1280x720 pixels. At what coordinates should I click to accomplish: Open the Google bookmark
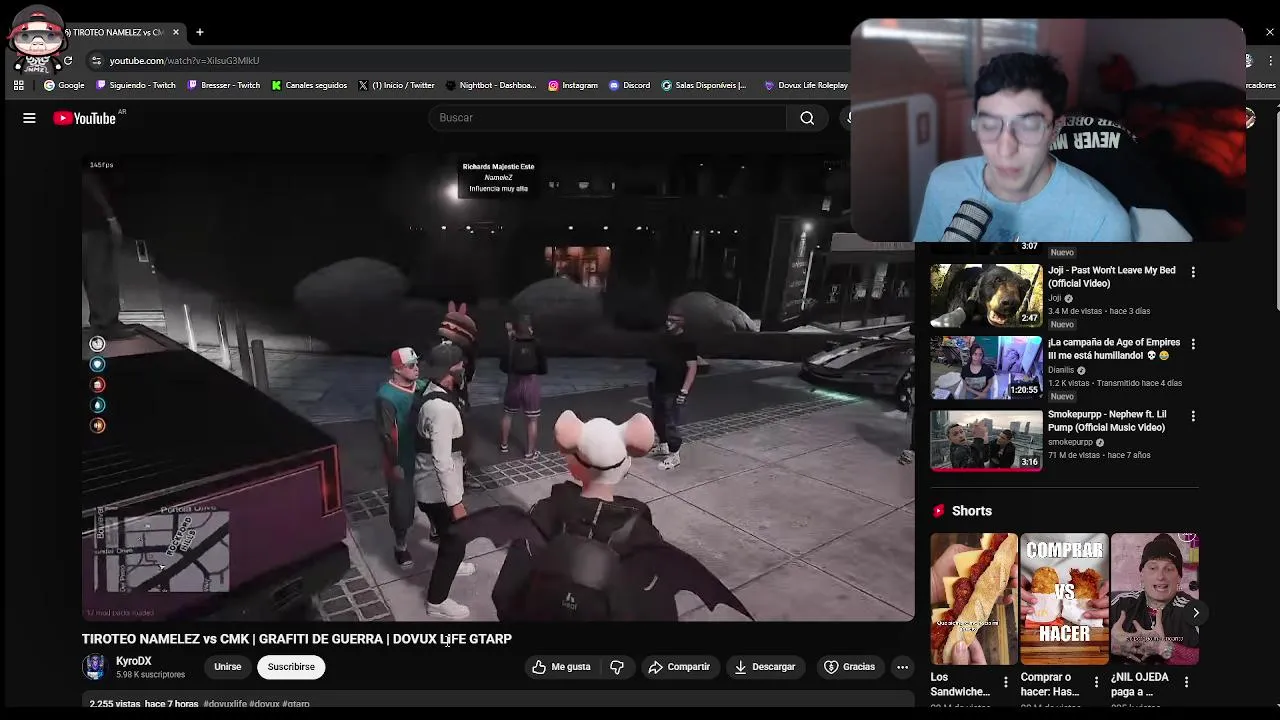pyautogui.click(x=64, y=85)
